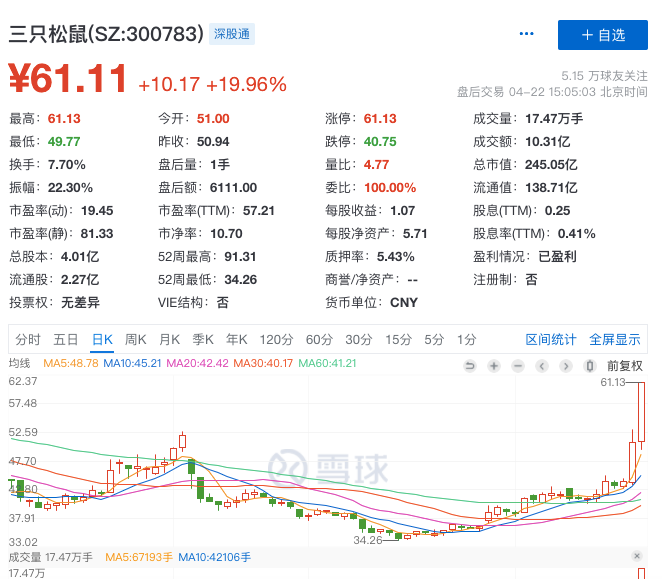The image size is (662, 579).
Task: Switch to 60分 interval tab
Action: pos(319,340)
